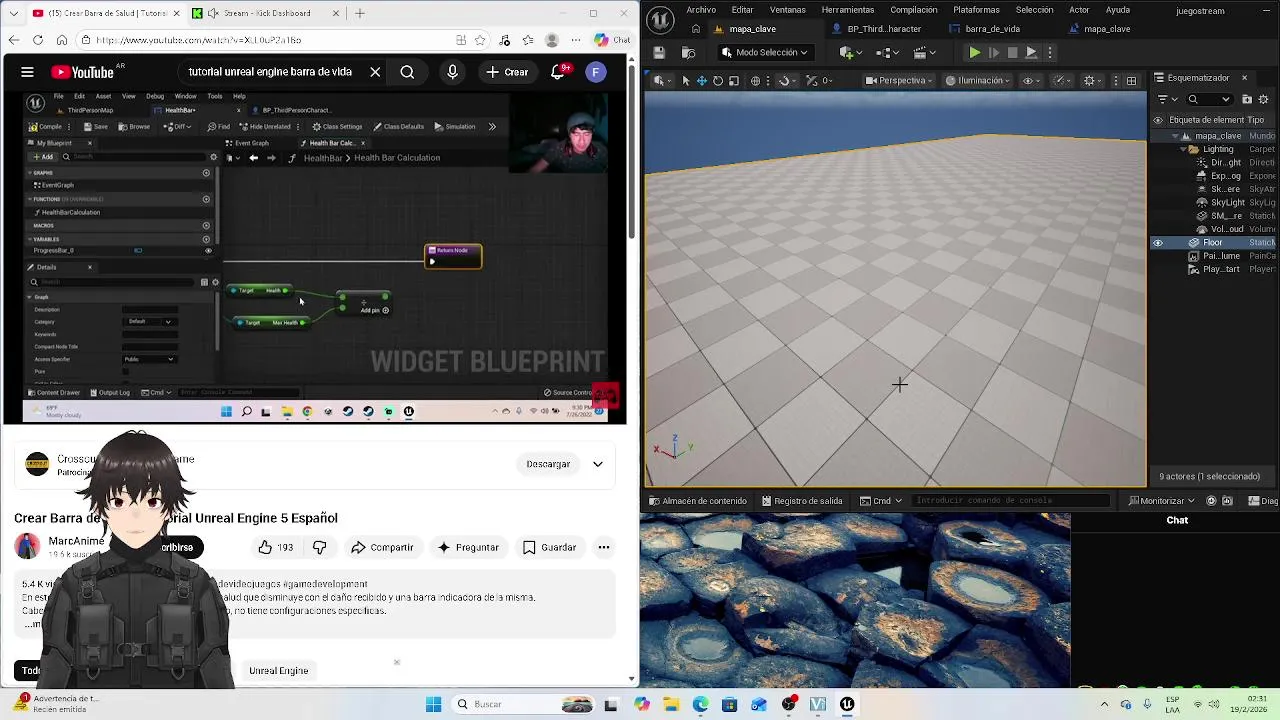The height and width of the screenshot is (720, 1280).
Task: Click the YouTube Crear button
Action: point(507,72)
